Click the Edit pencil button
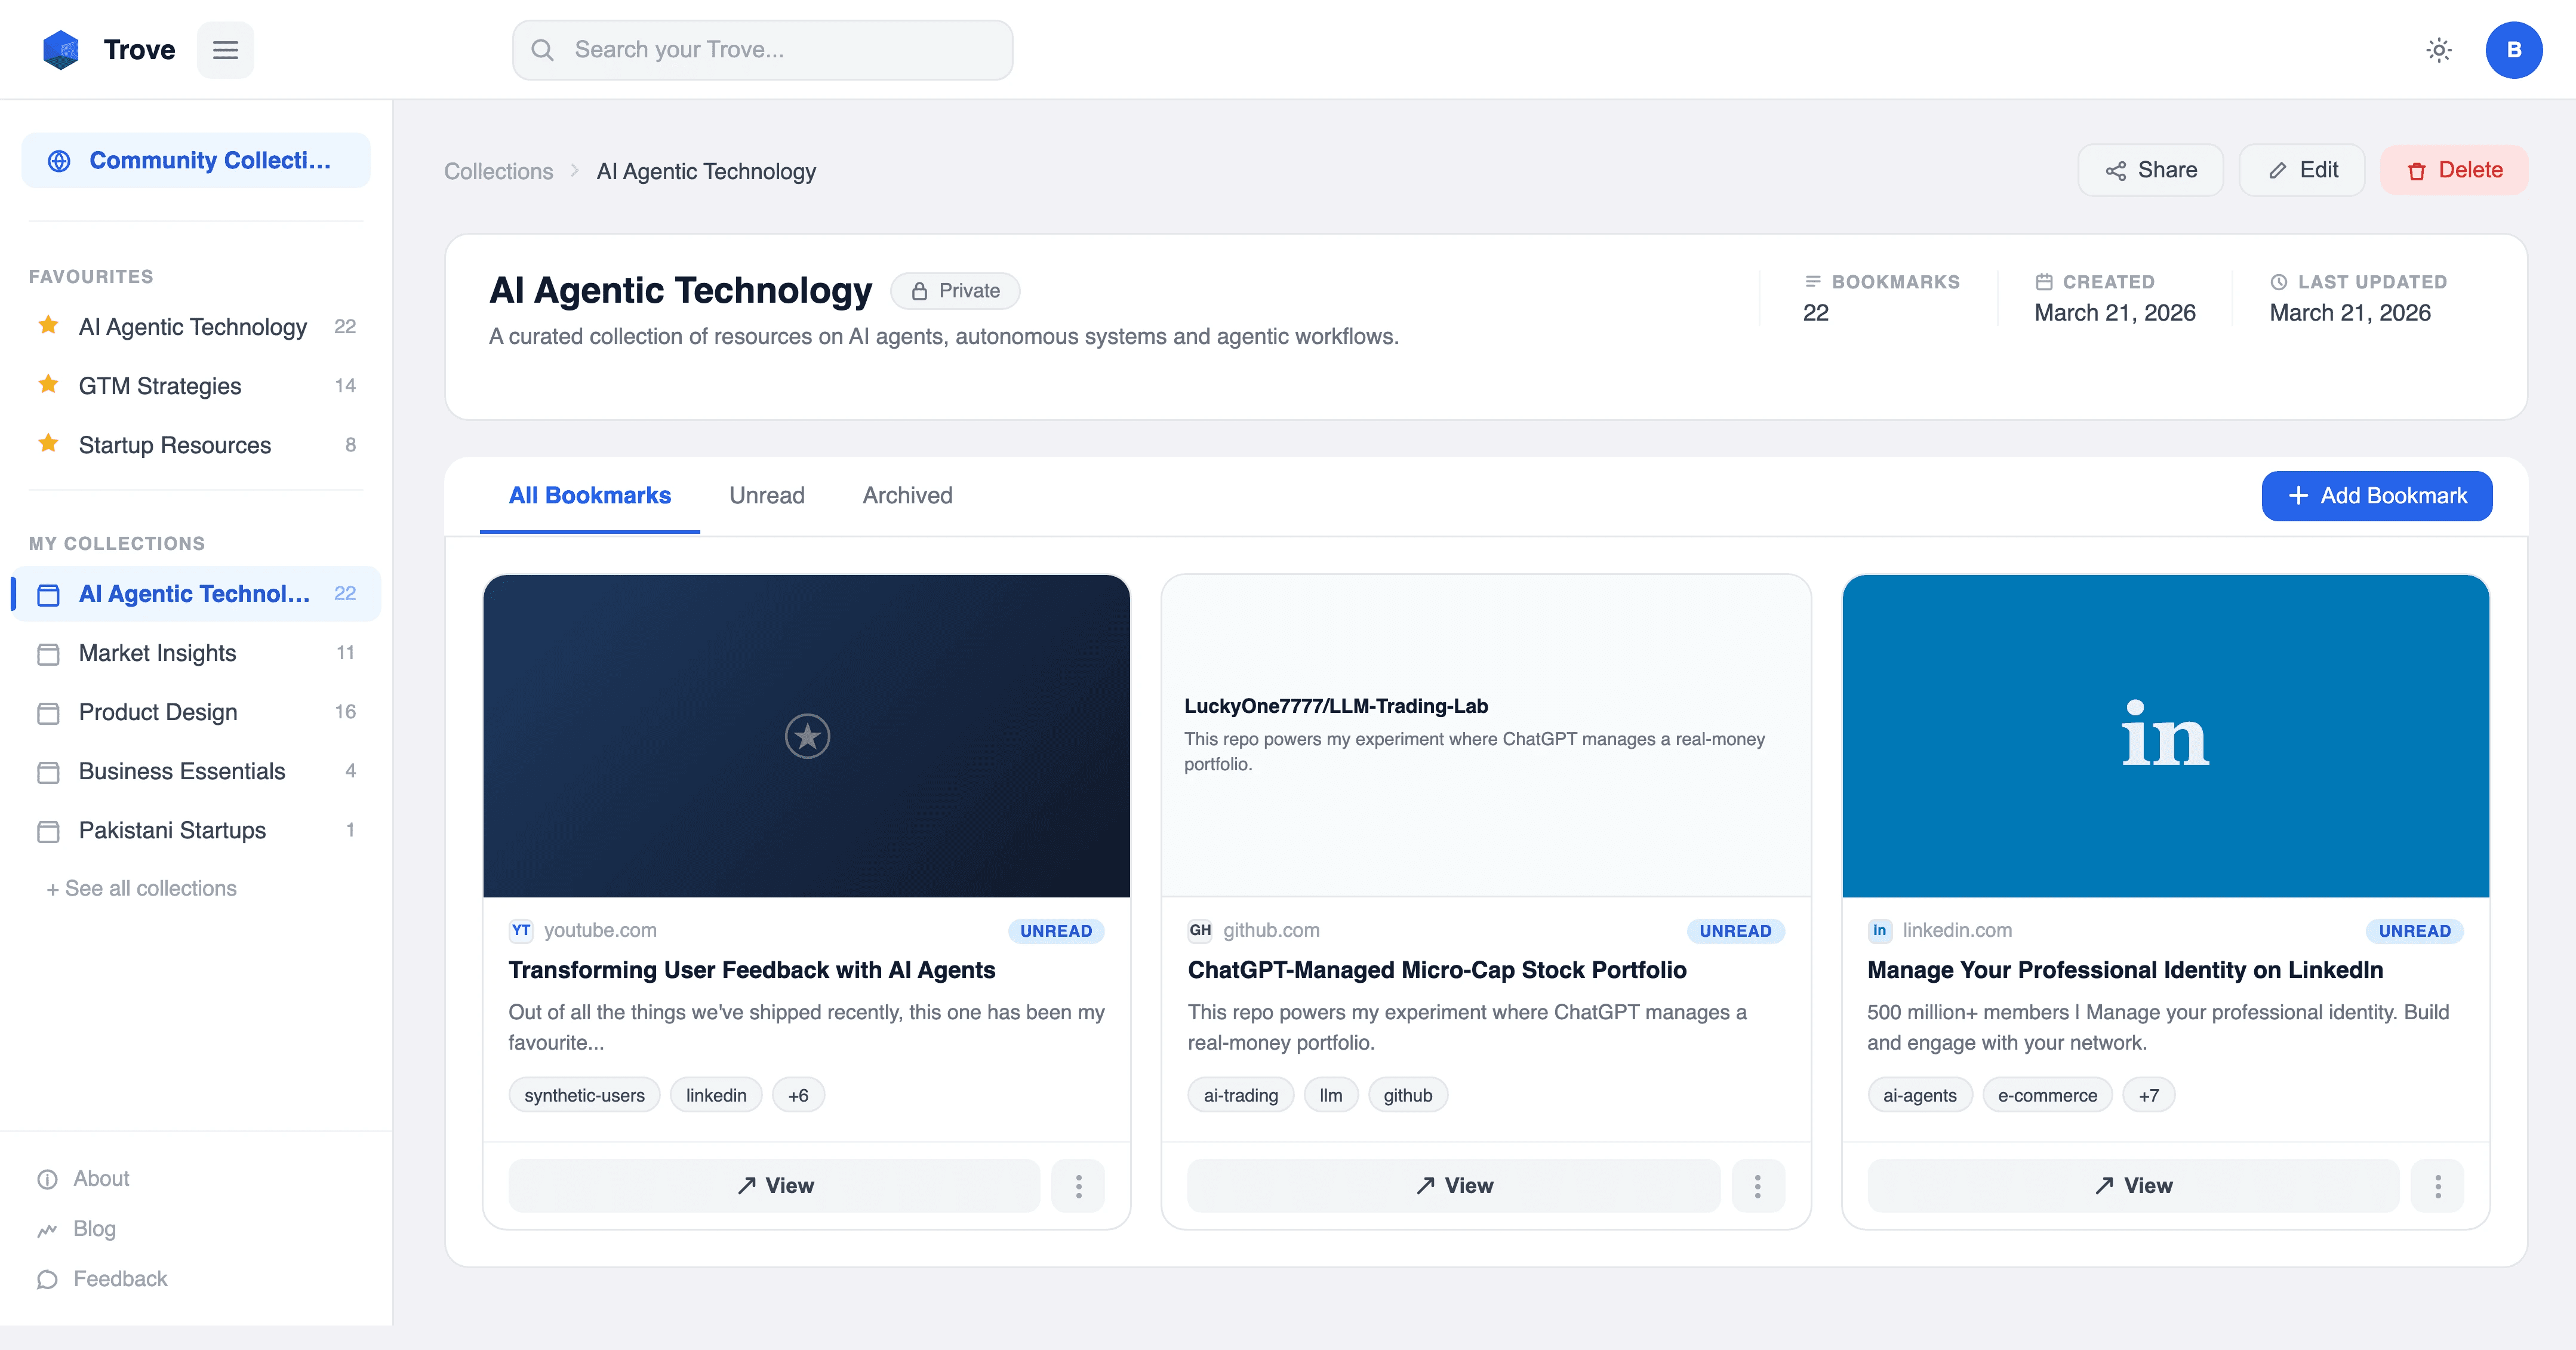The width and height of the screenshot is (2576, 1350). point(2302,171)
